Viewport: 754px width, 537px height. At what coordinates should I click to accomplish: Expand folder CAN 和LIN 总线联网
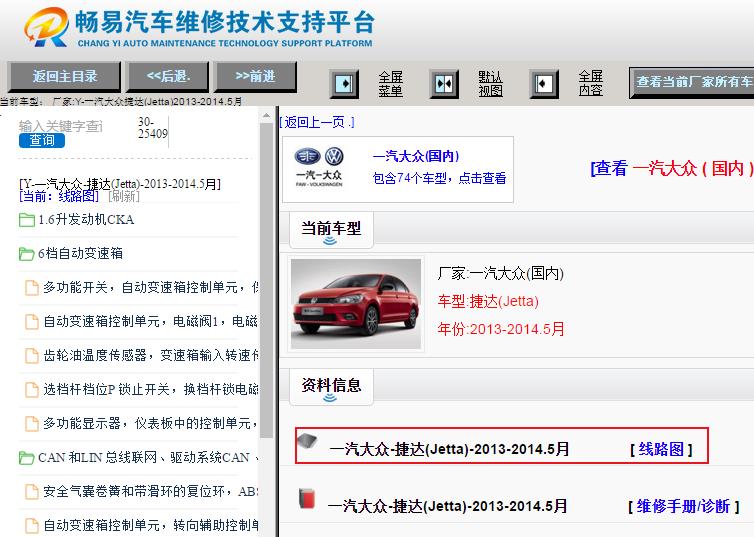tap(148, 457)
